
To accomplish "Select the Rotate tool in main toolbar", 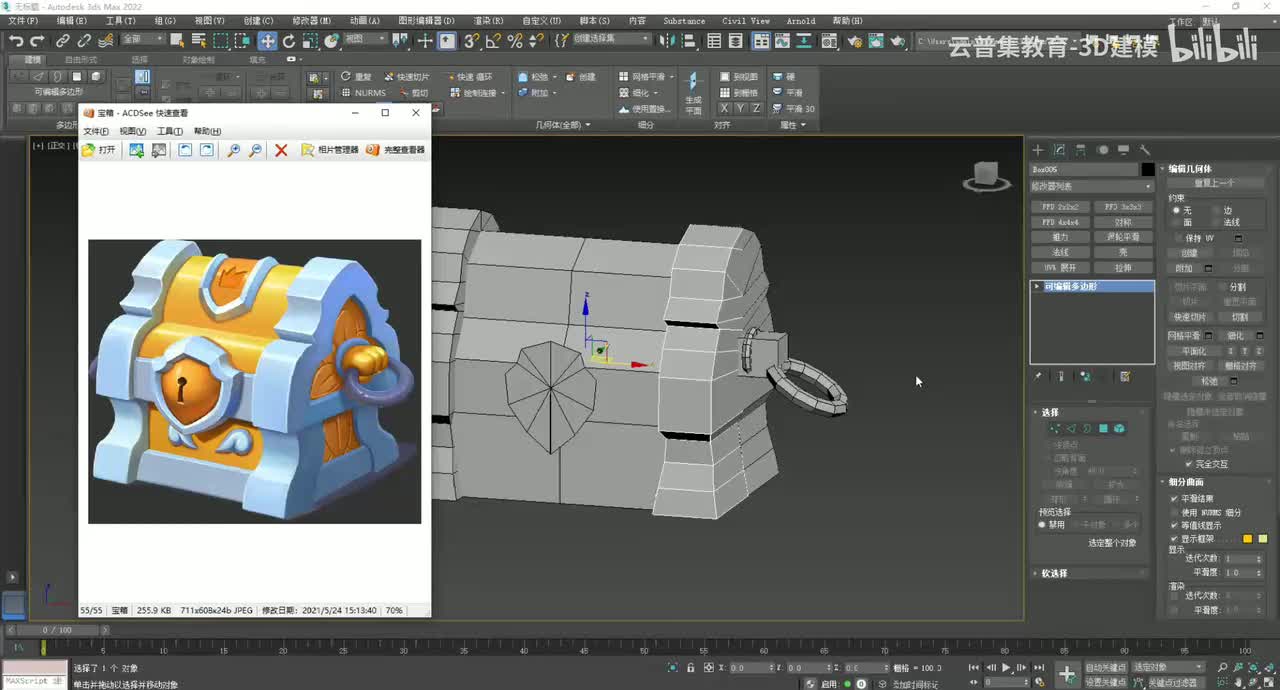I will pyautogui.click(x=289, y=41).
